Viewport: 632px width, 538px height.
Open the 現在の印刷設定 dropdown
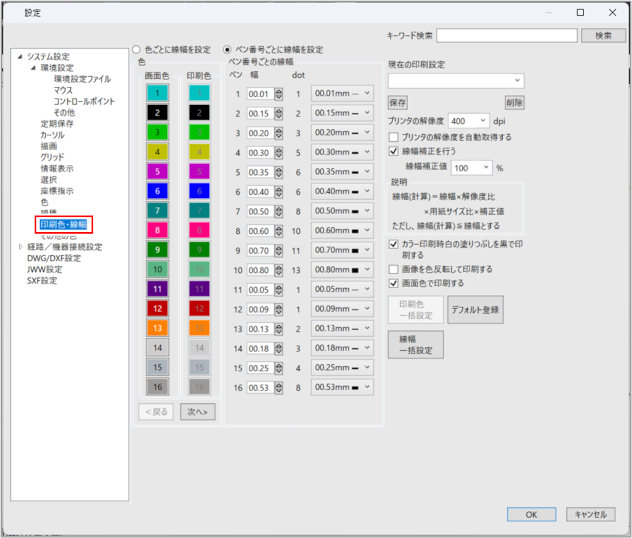(x=456, y=81)
